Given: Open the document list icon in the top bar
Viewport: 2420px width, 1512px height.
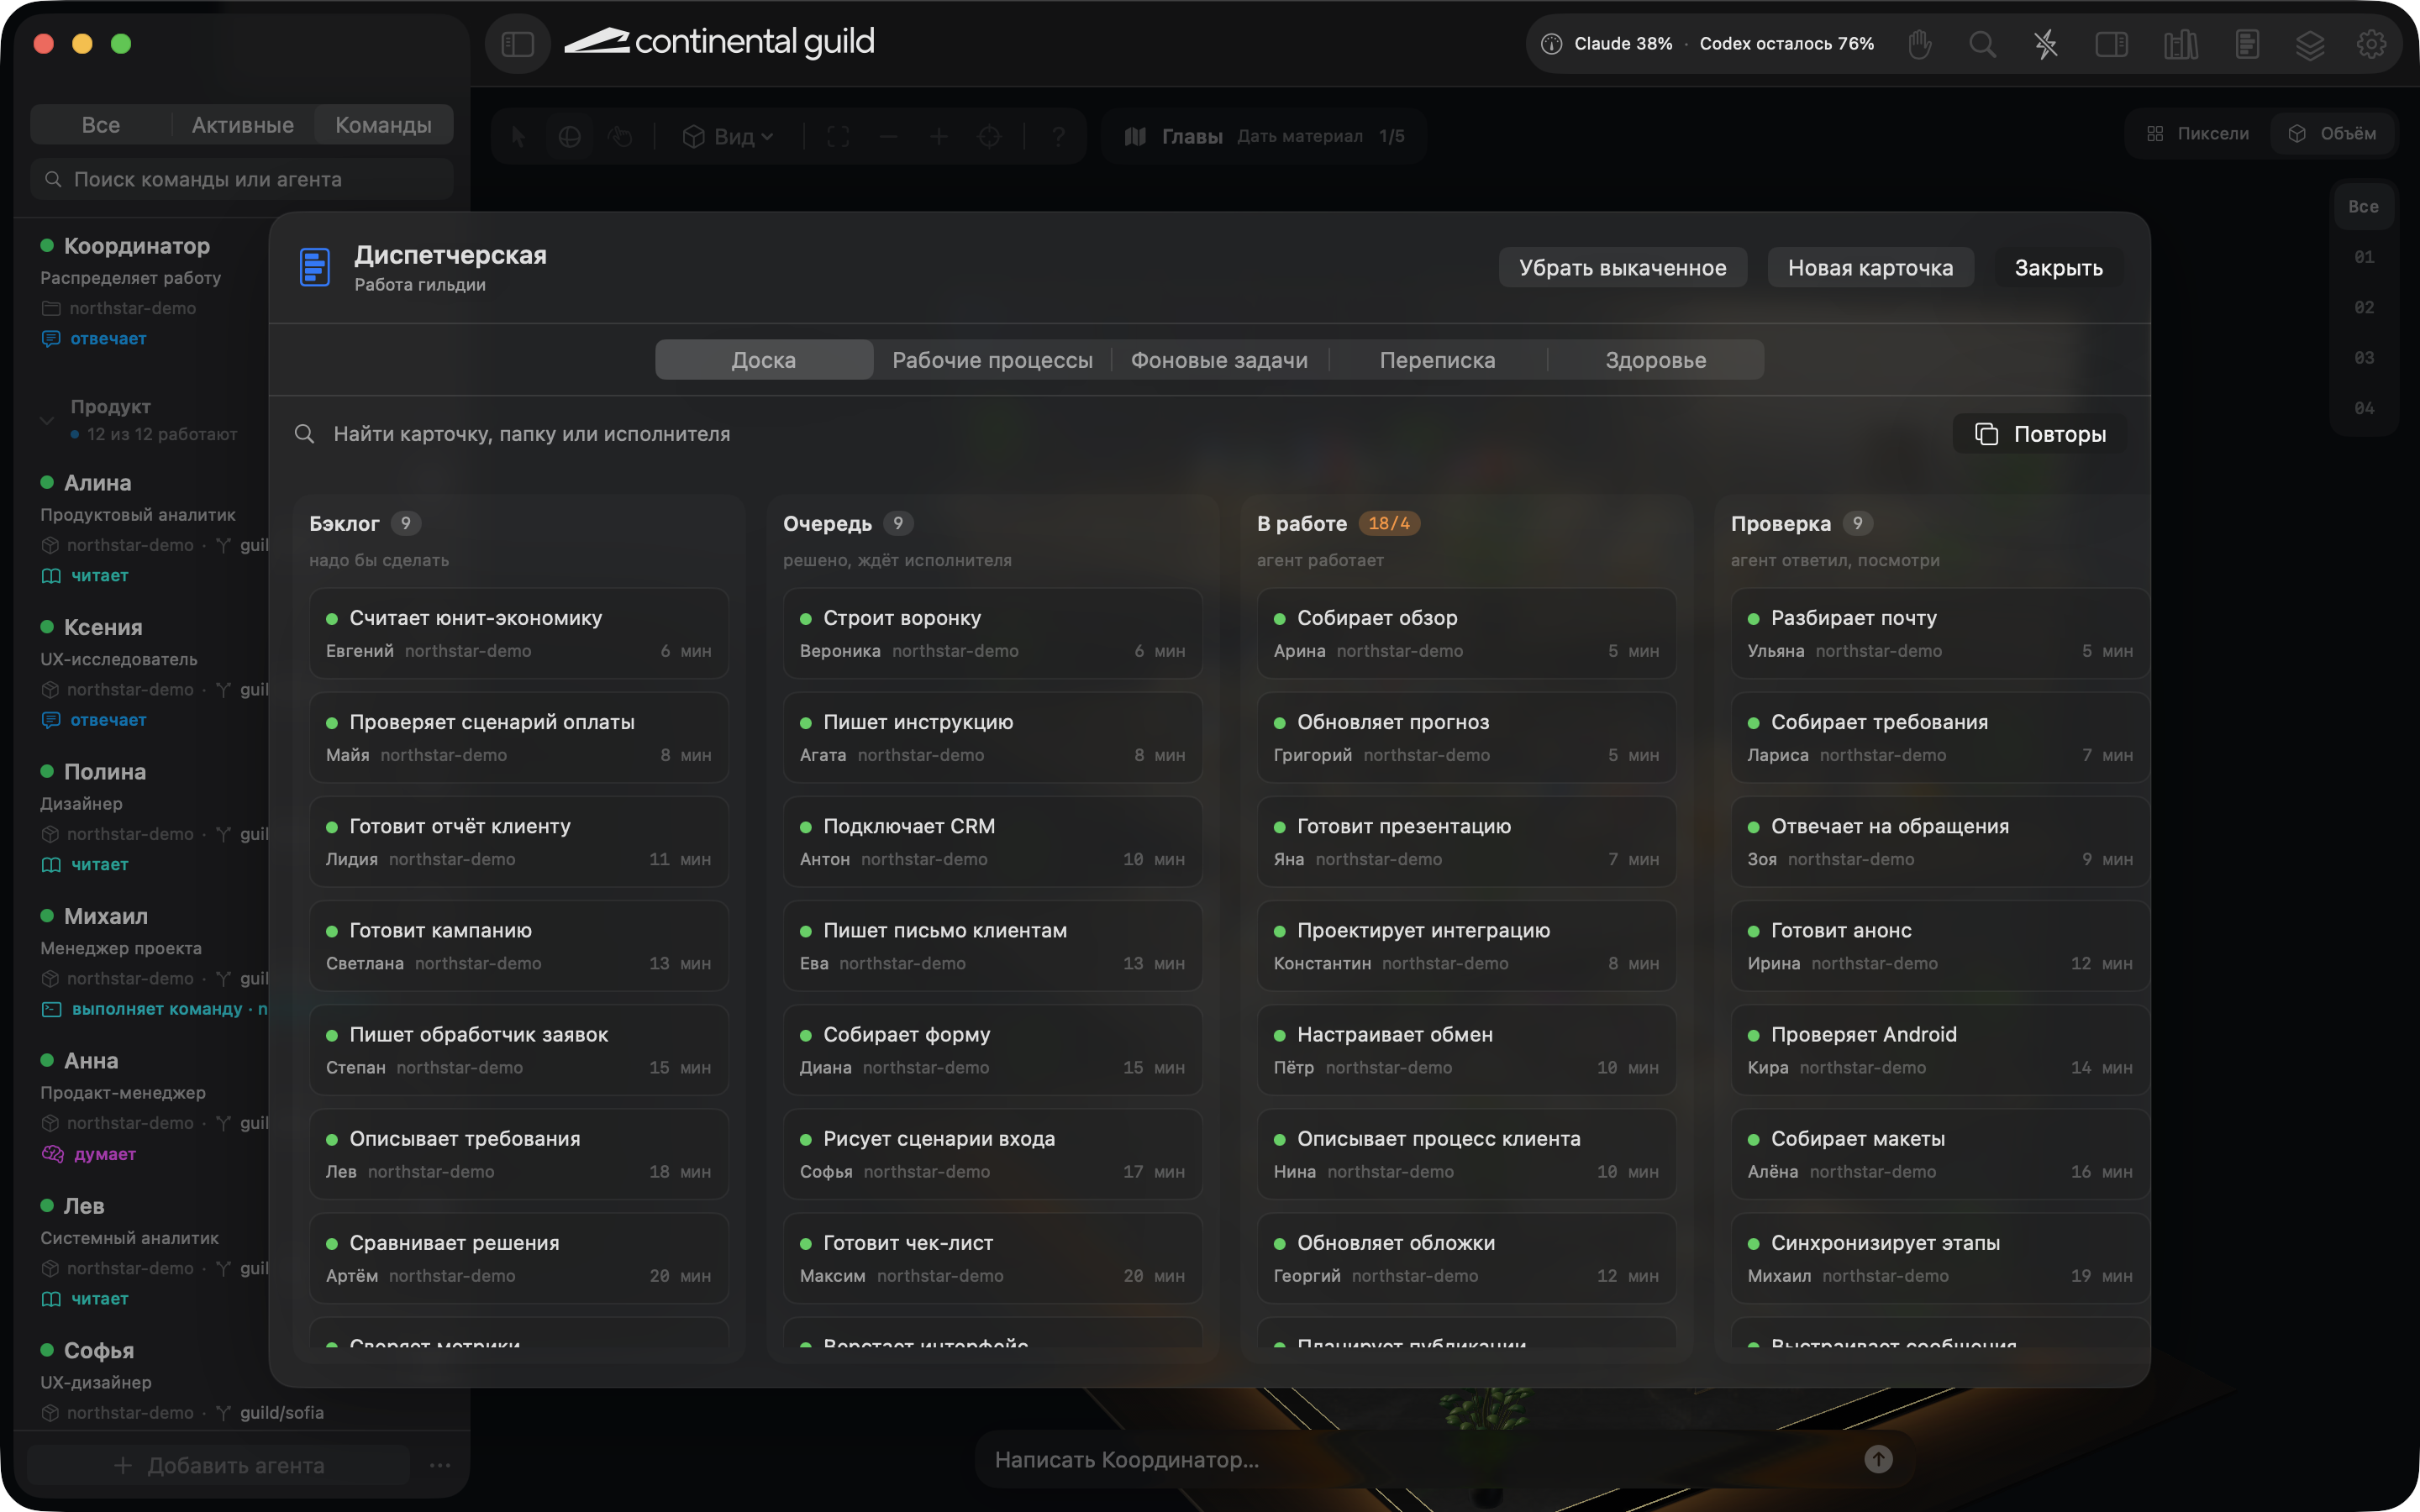Looking at the screenshot, I should [x=2247, y=44].
